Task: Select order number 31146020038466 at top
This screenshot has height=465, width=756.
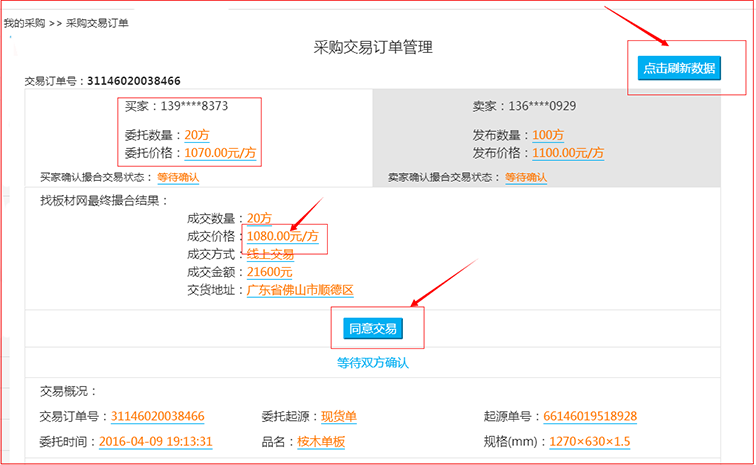Action: [x=134, y=81]
